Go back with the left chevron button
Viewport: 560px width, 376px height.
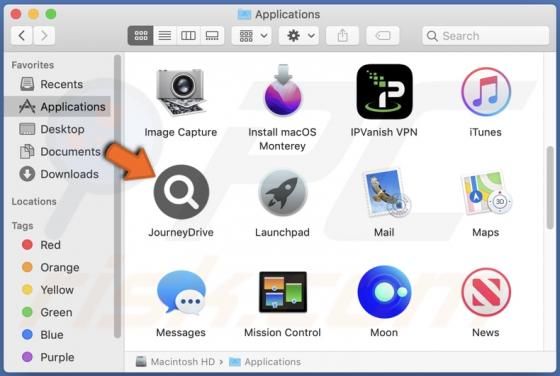22,35
